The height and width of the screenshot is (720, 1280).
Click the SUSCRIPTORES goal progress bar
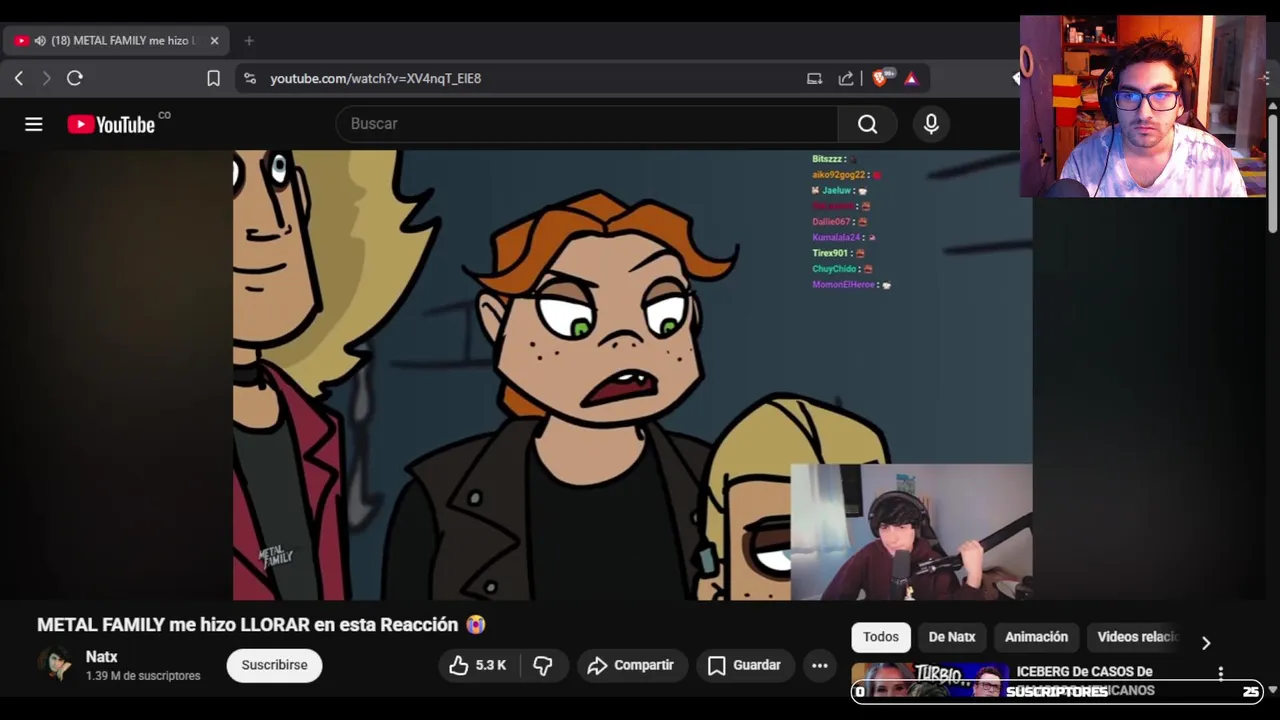tap(1058, 691)
